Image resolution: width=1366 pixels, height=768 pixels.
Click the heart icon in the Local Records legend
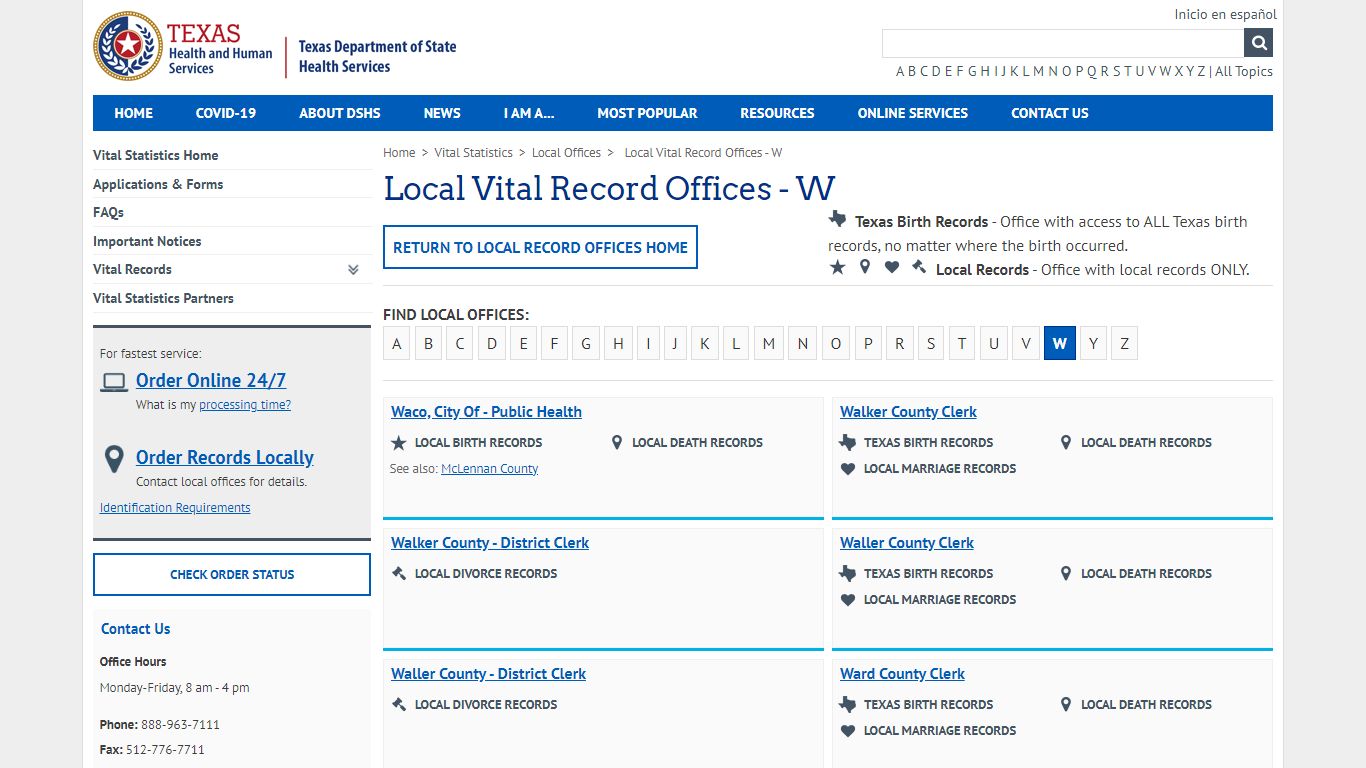(x=892, y=267)
